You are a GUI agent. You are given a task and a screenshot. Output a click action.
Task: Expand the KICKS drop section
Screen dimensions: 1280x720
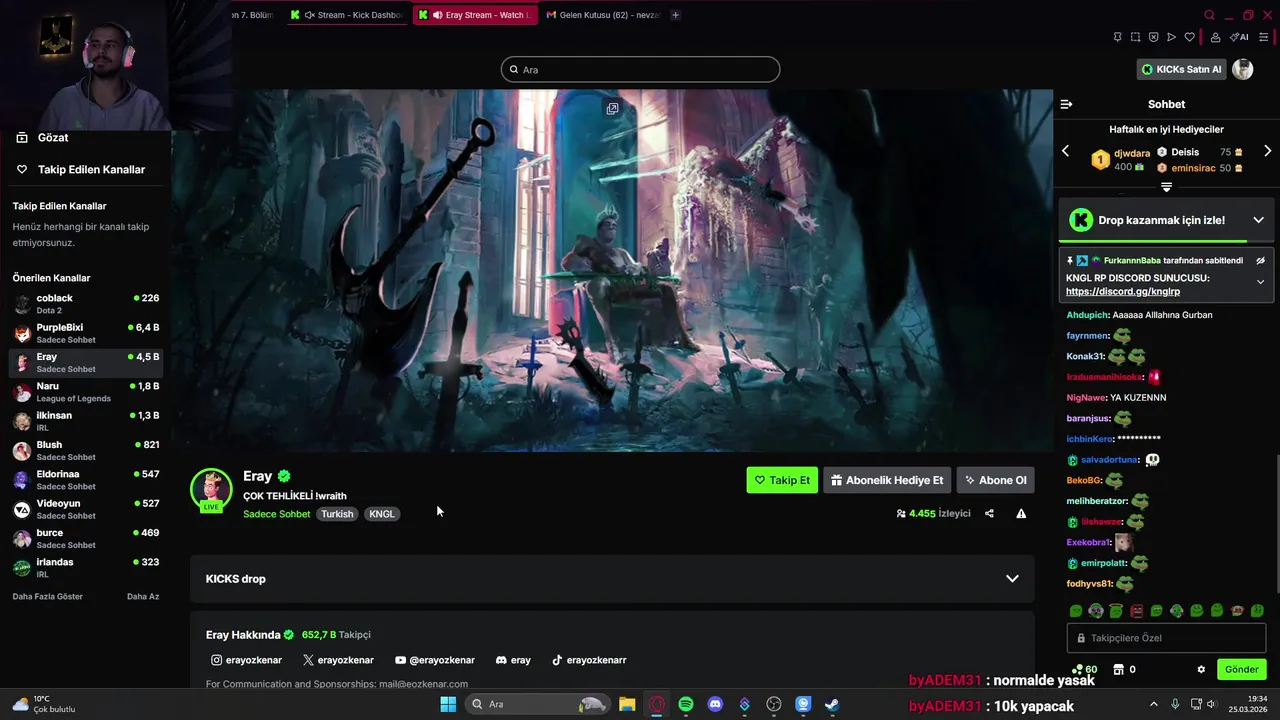click(612, 578)
